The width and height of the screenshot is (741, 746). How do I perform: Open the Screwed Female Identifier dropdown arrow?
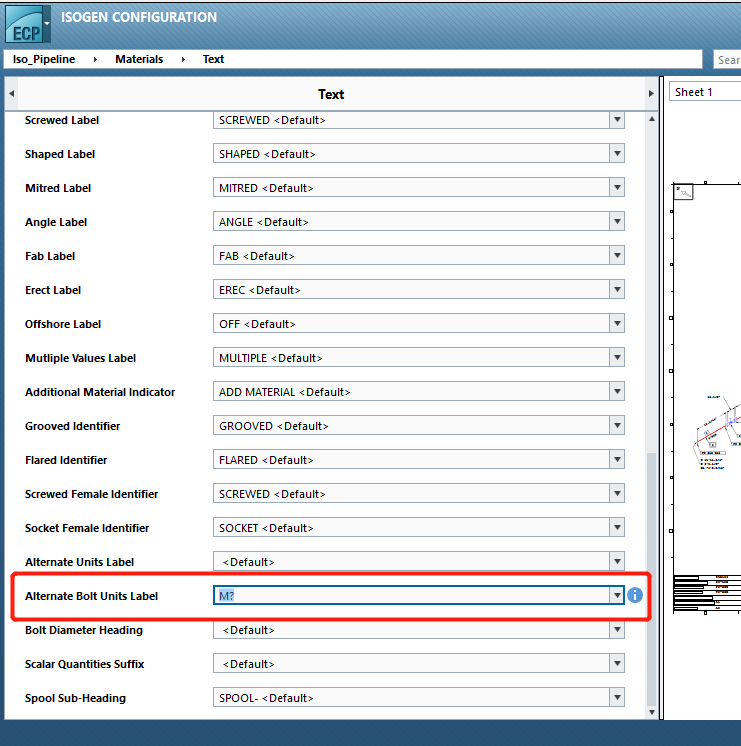[x=617, y=494]
